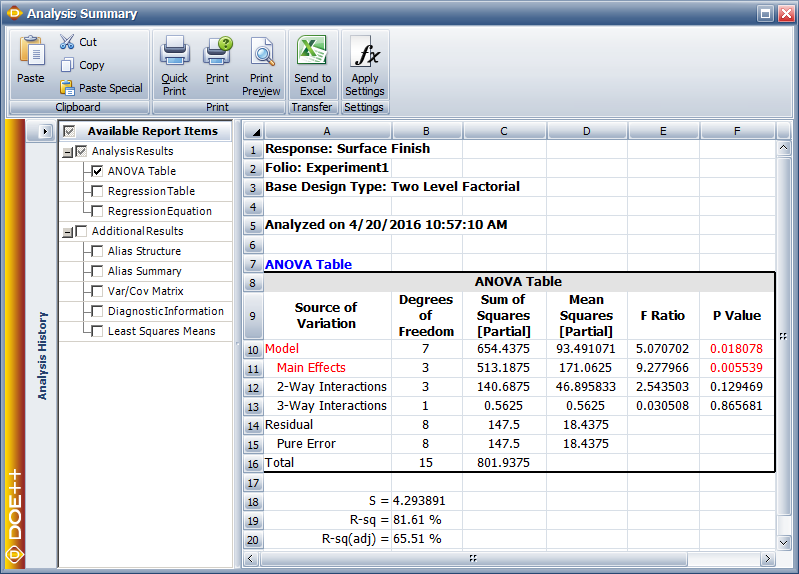Enable the Regression Equation checkbox
The height and width of the screenshot is (574, 799).
click(x=97, y=211)
